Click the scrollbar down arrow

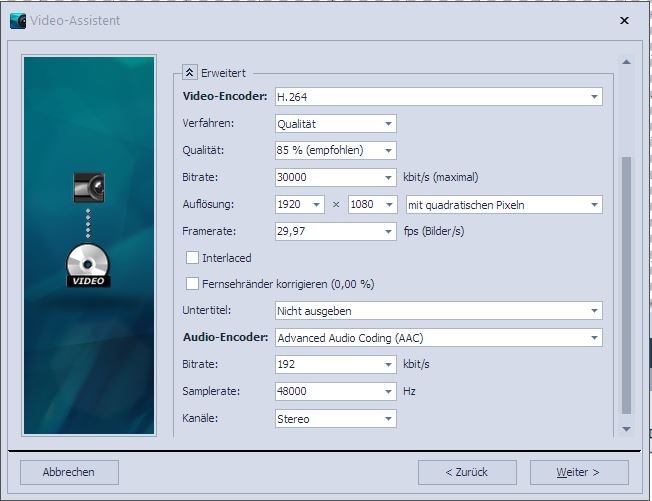pos(626,429)
